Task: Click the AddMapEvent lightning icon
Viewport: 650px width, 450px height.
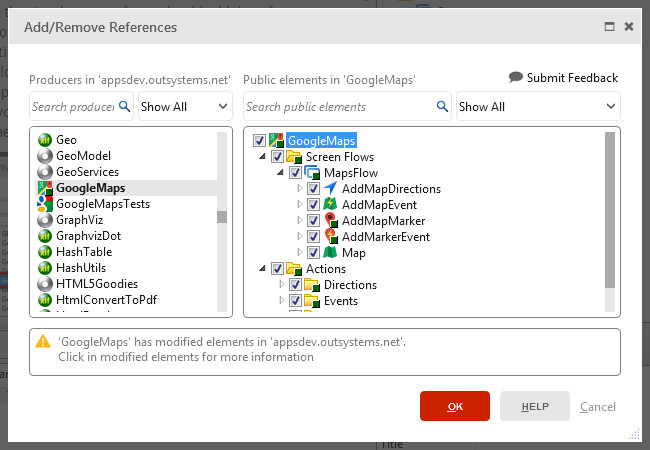Action: (330, 205)
